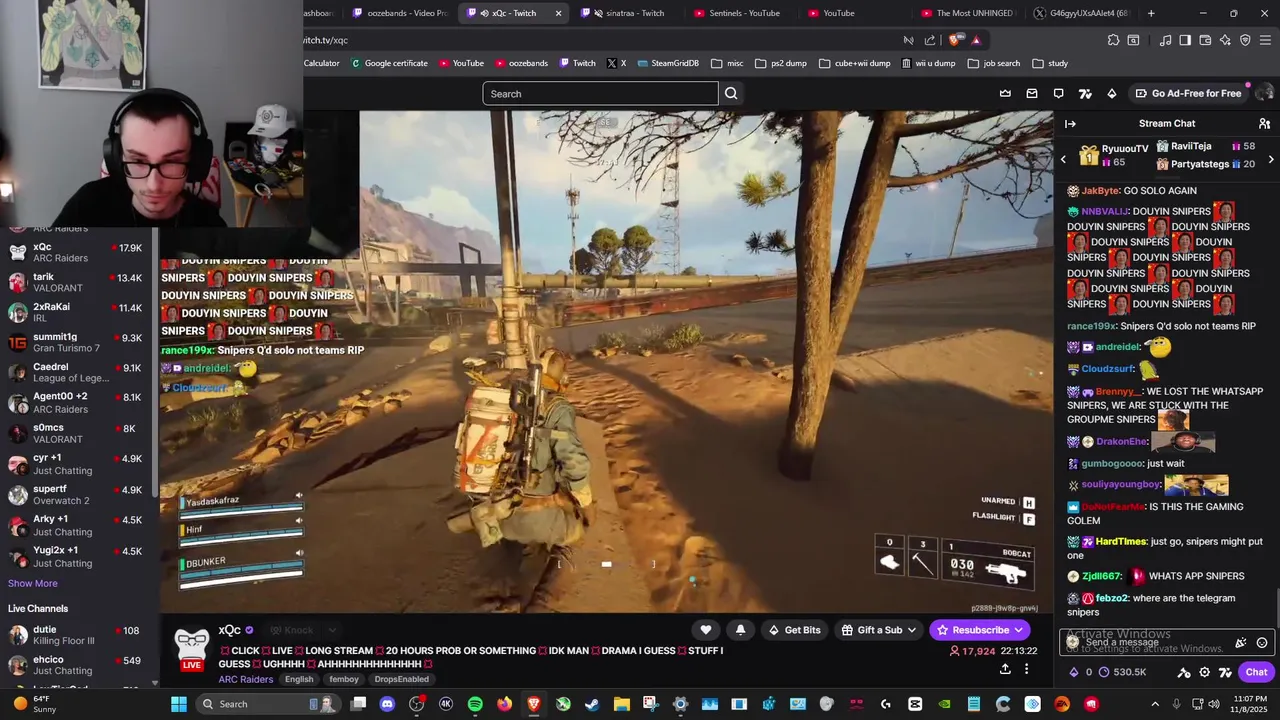Show hidden system tray icons

1155,704
